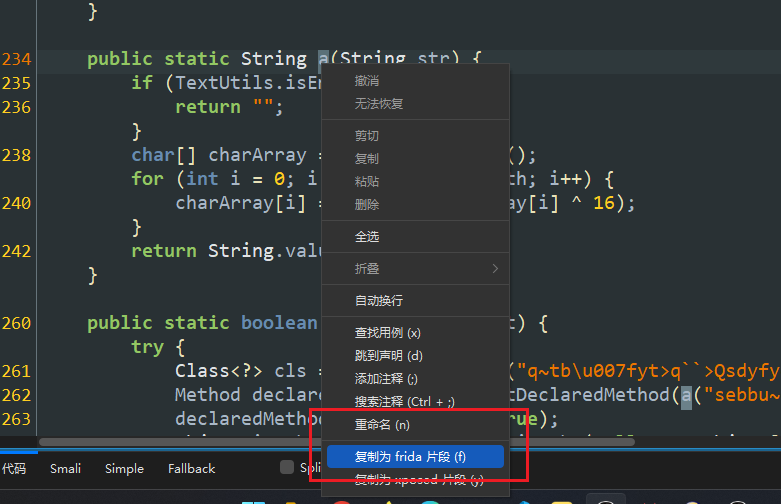Click 复制为 xposed 片段 (y)
Screen dimensions: 781x504
click(419, 480)
